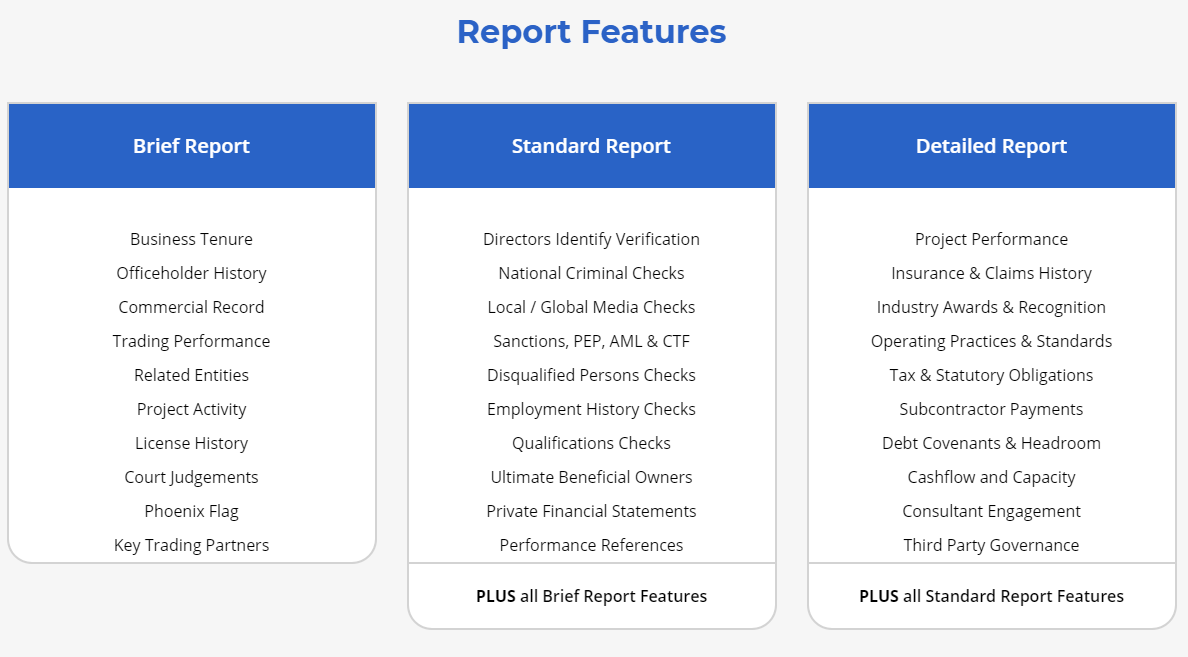Click Ultimate Beneficial Owners feature
1188x657 pixels.
(x=592, y=478)
